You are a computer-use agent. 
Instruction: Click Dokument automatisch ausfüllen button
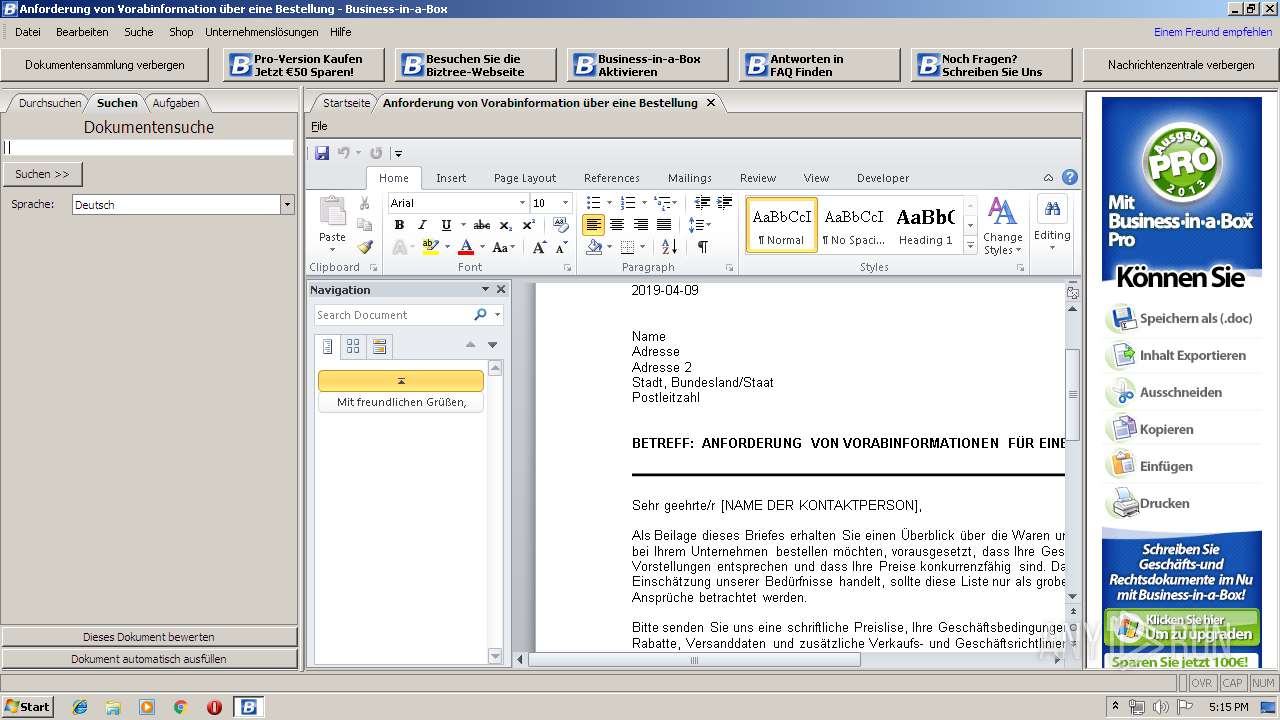149,659
